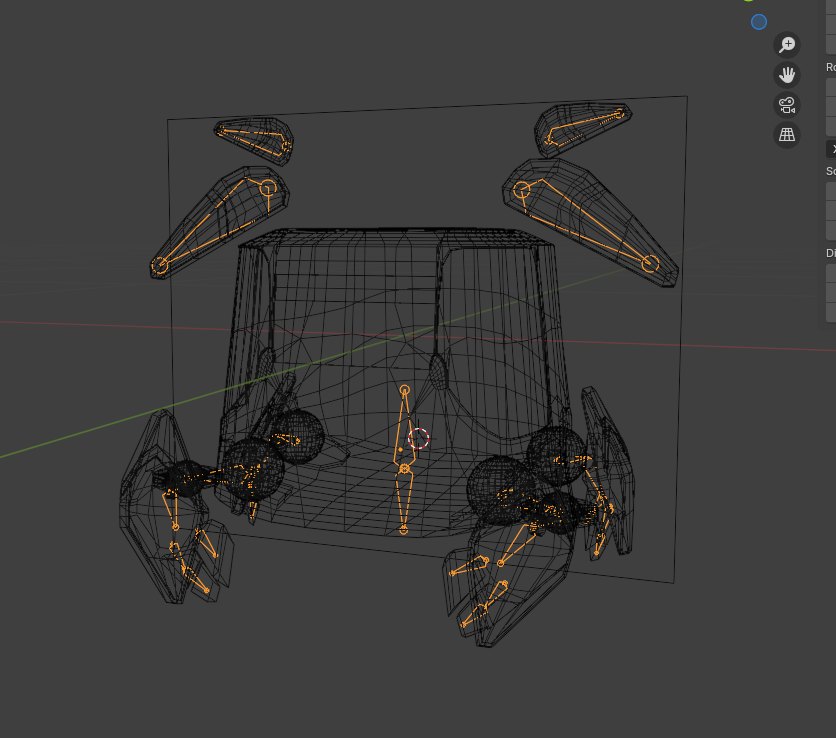Screen dimensions: 836x738
Task: Select the small top-left ear bone
Action: pyautogui.click(x=253, y=138)
